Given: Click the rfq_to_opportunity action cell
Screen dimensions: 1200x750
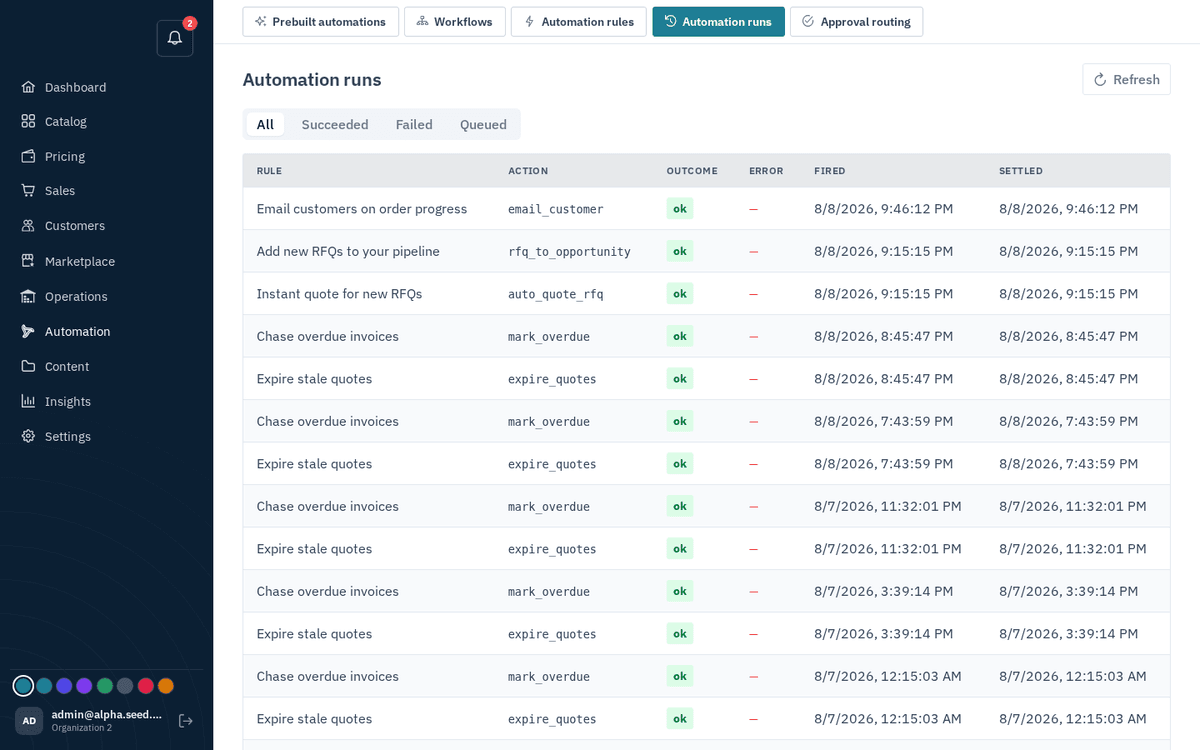Looking at the screenshot, I should [x=569, y=252].
